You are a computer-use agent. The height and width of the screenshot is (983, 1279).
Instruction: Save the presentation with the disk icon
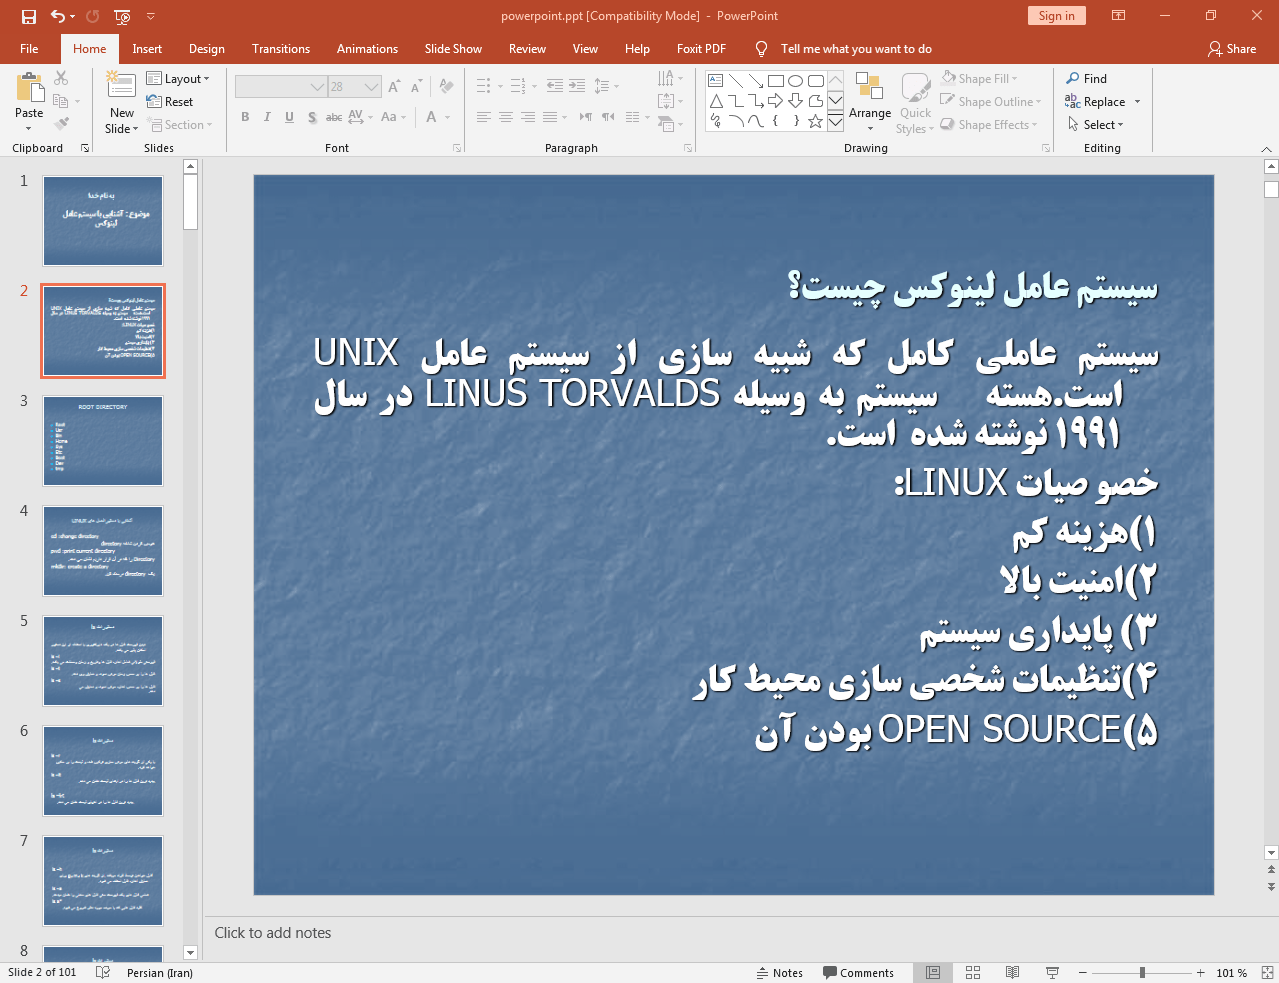[29, 16]
